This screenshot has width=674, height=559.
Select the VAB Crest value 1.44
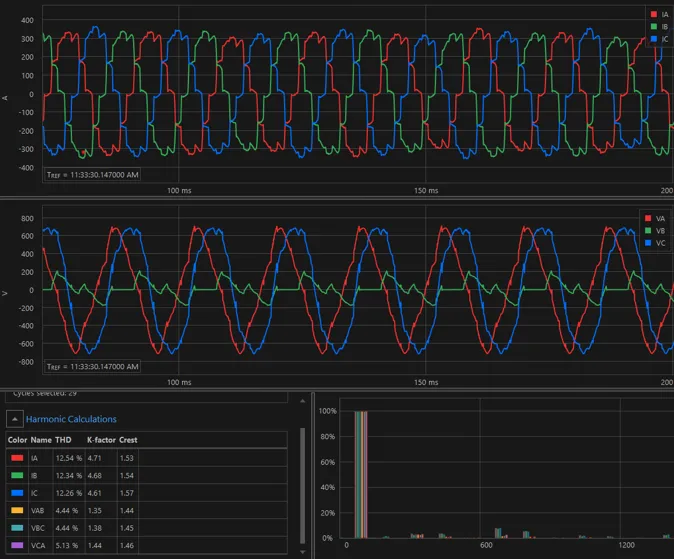pos(127,510)
